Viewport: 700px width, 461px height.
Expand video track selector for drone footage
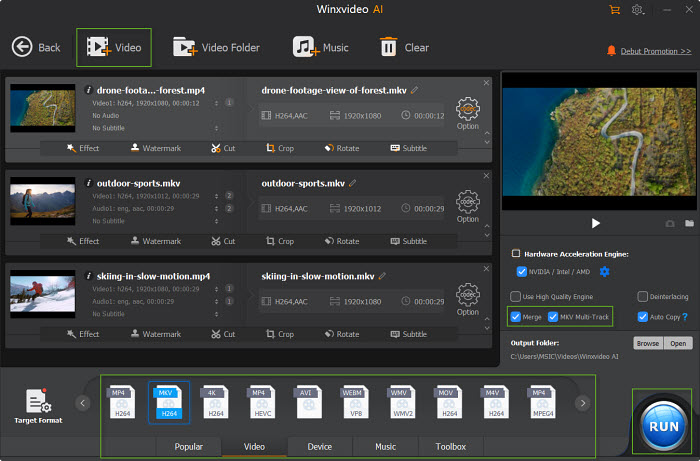[x=216, y=103]
